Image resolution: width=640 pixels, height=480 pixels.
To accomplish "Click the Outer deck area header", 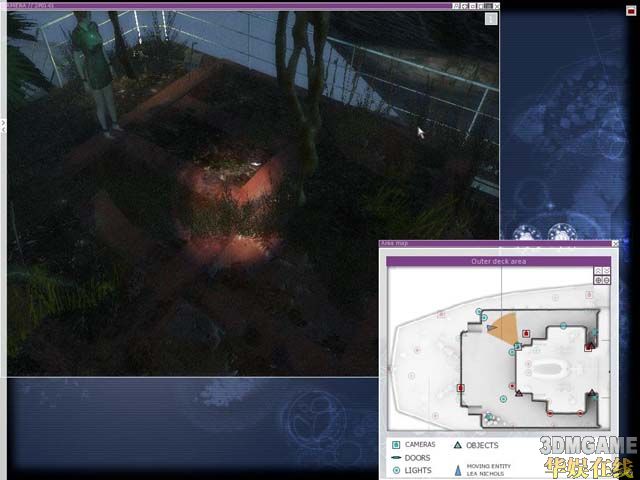I will [498, 261].
